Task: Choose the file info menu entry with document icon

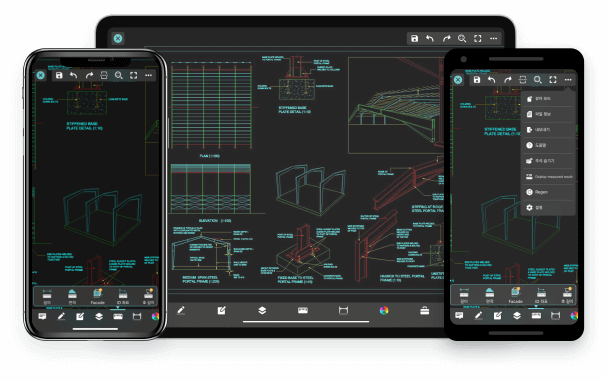Action: point(548,114)
